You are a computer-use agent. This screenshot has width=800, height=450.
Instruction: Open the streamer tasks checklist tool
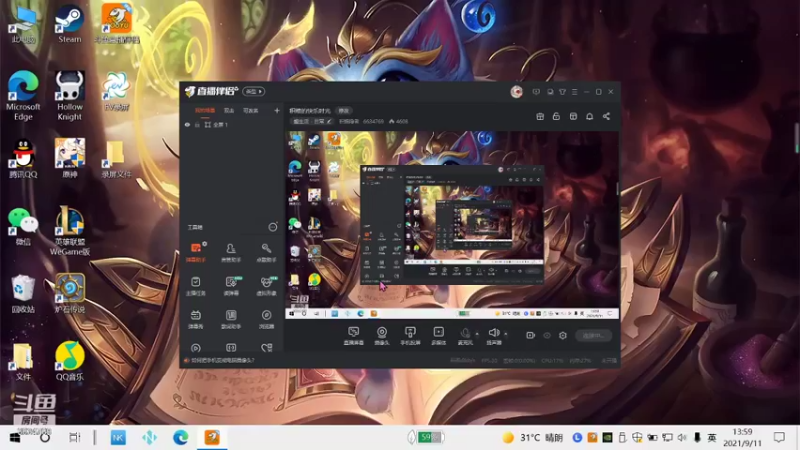click(196, 286)
